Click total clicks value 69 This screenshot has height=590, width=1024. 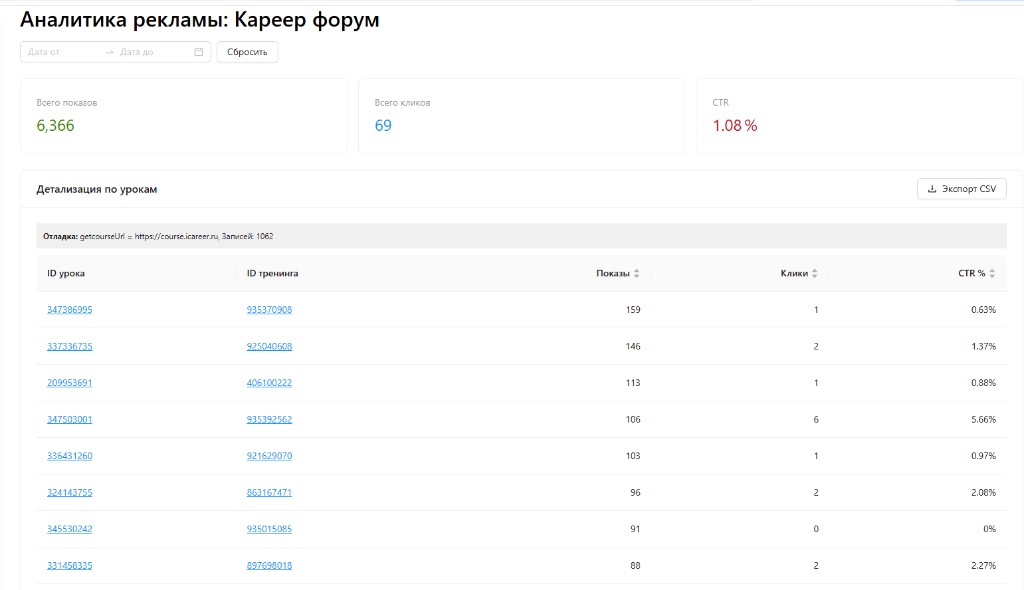coord(383,125)
